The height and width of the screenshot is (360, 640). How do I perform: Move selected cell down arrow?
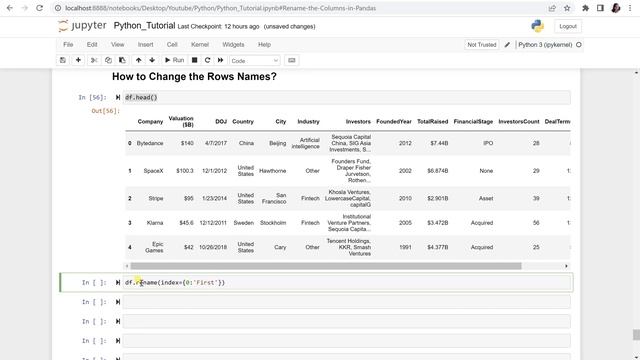coord(152,60)
